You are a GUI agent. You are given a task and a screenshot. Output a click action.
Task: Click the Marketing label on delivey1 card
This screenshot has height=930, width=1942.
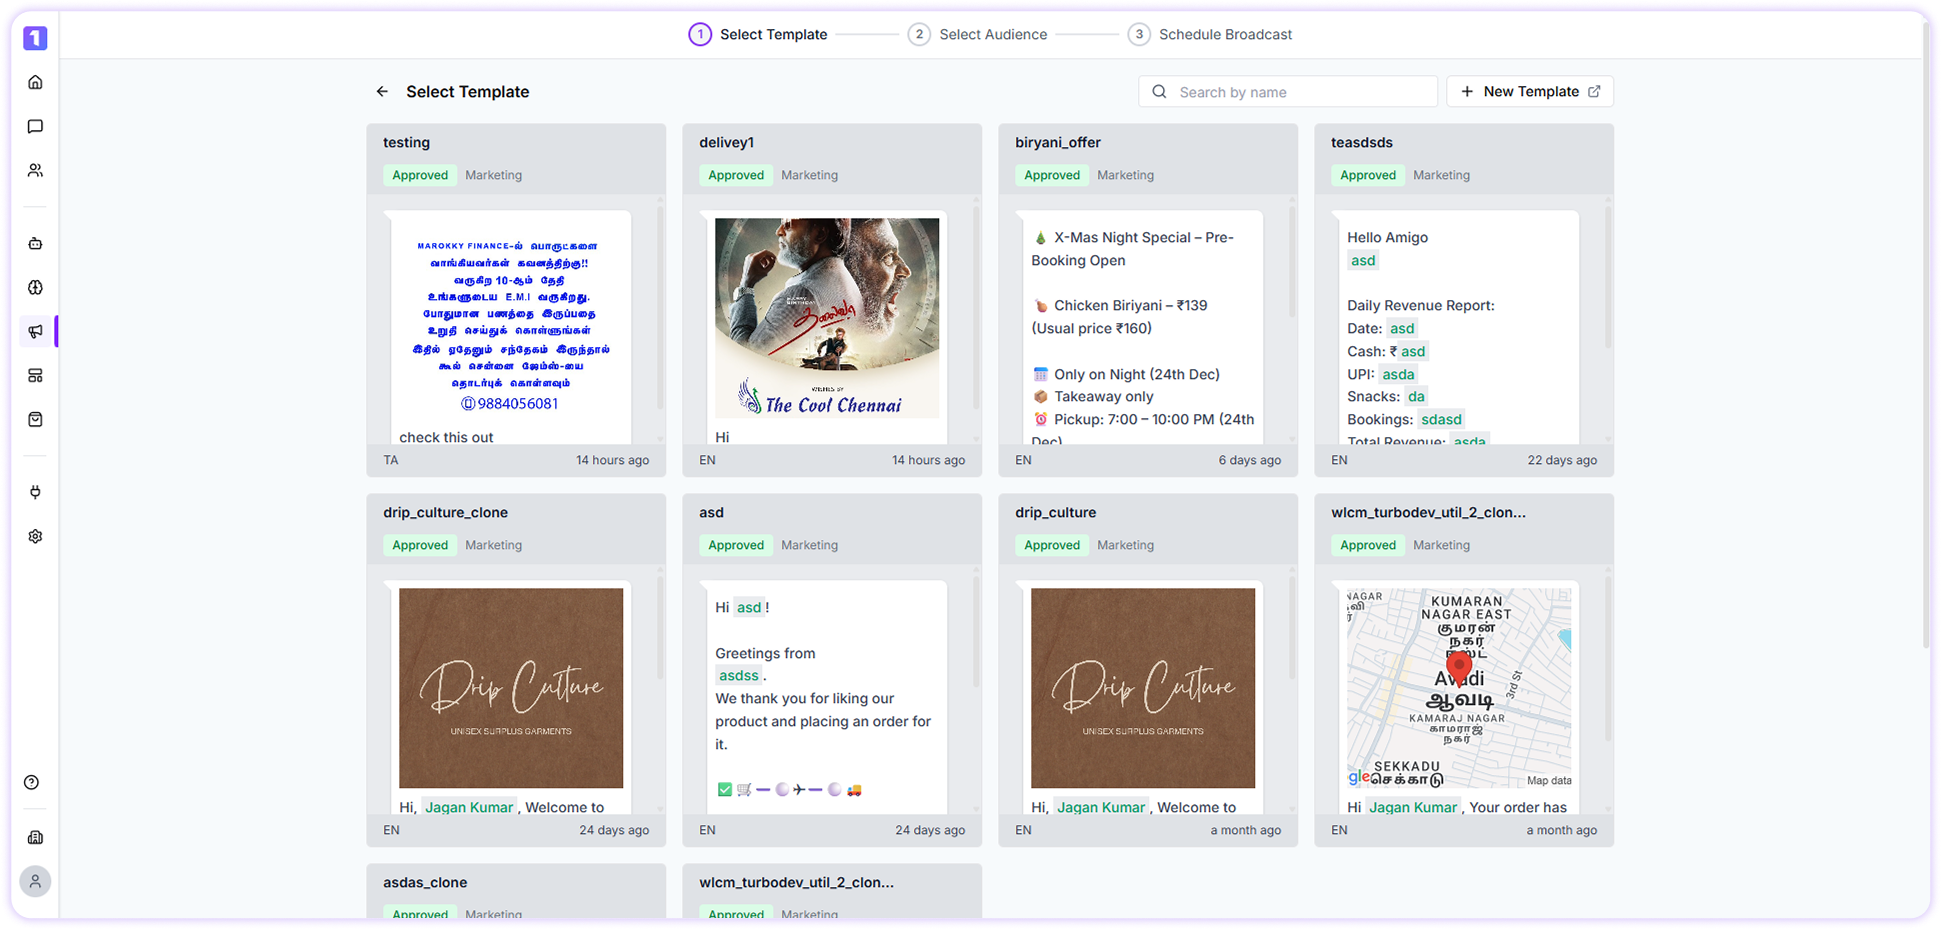(809, 175)
